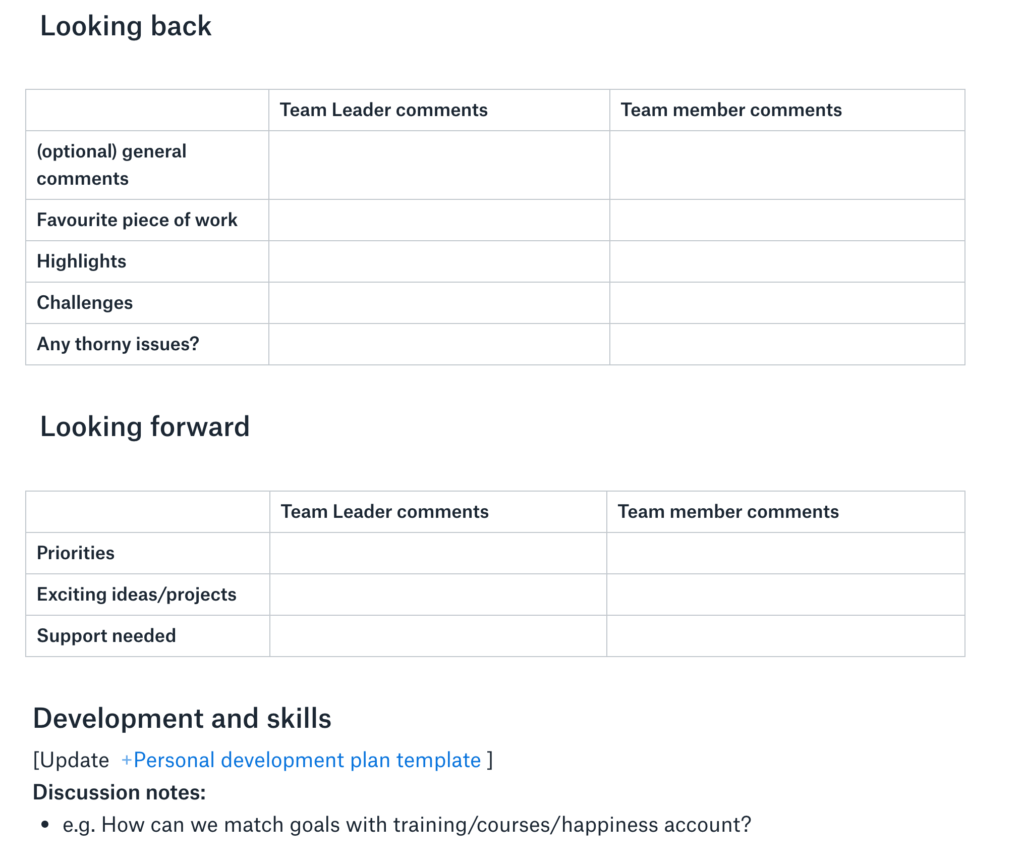Click the Discussion notes bold label
This screenshot has height=860, width=1024.
pyautogui.click(x=120, y=792)
